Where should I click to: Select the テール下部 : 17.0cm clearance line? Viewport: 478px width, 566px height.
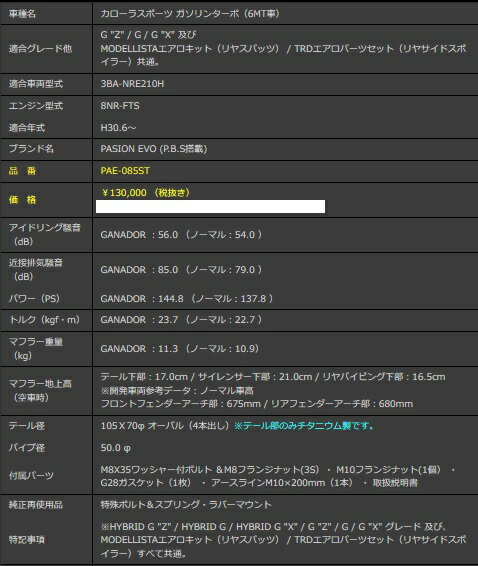(273, 377)
